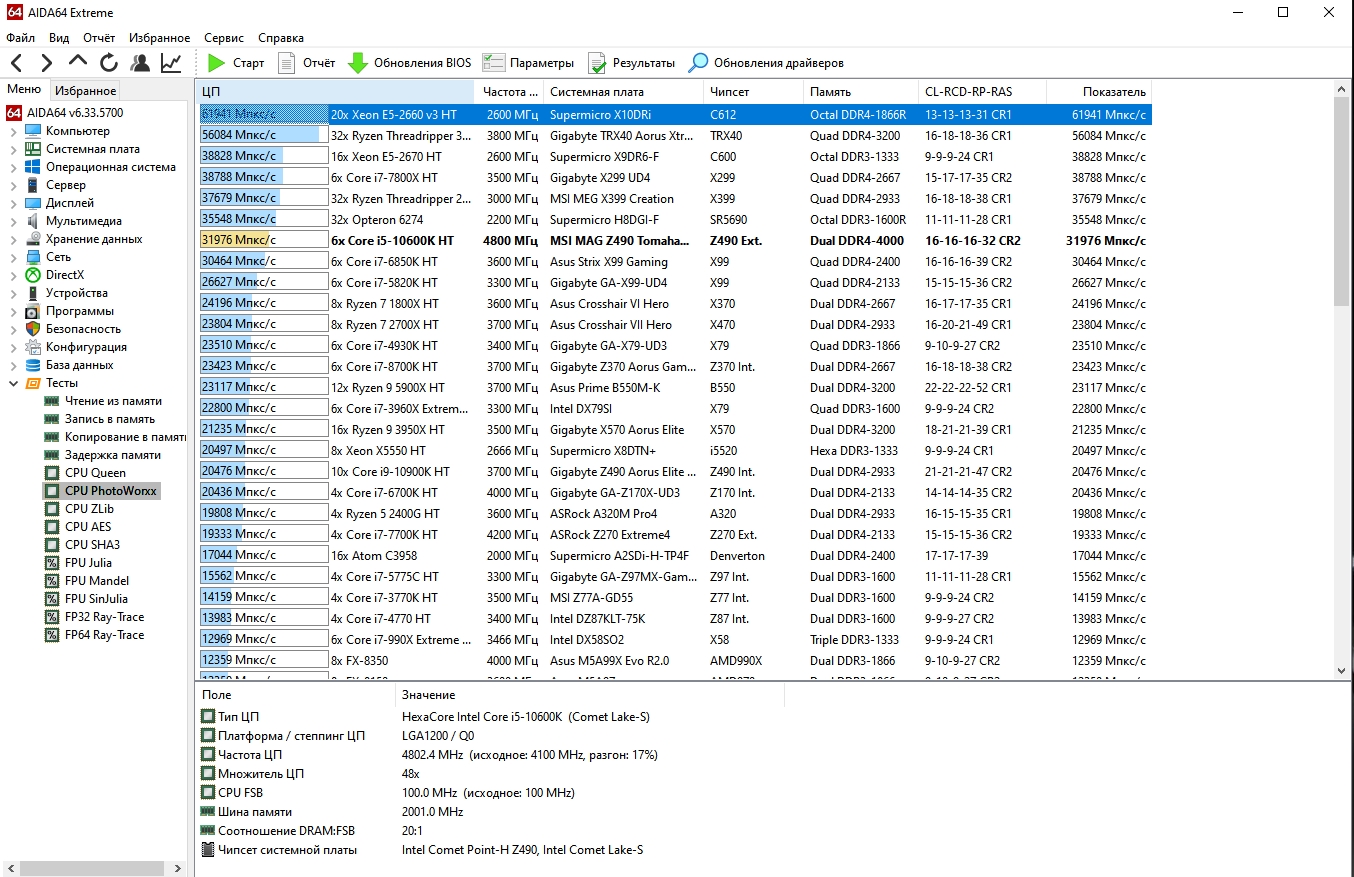Viewport: 1354px width, 877px height.
Task: Select the FP64 Ray-Trace test
Action: (x=104, y=635)
